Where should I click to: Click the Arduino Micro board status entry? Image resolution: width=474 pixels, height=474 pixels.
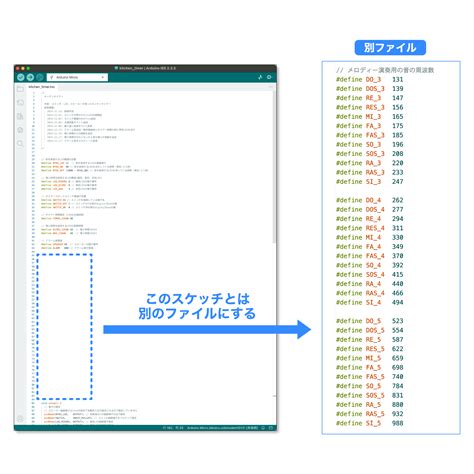(x=223, y=428)
